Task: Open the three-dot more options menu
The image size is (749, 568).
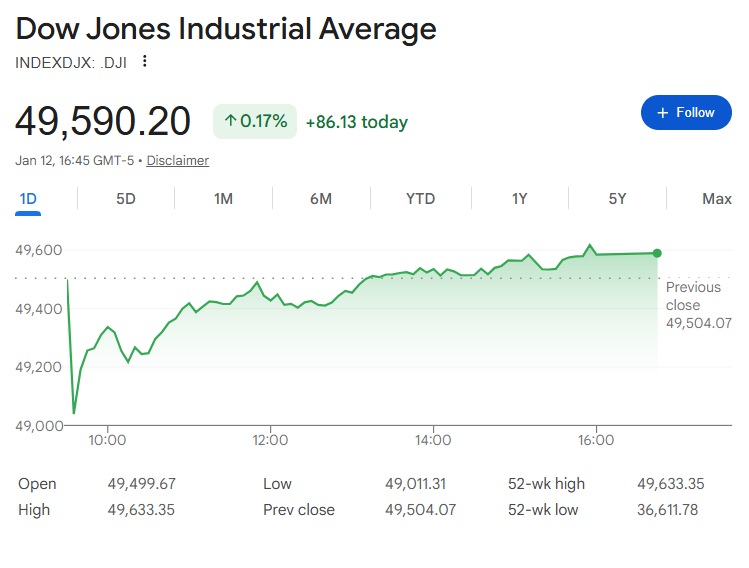Action: (145, 61)
